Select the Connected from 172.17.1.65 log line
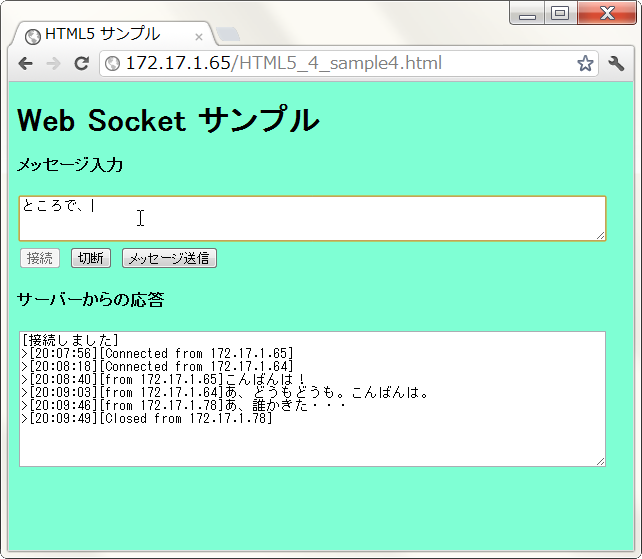Viewport: 642px width, 559px height. coord(158,353)
